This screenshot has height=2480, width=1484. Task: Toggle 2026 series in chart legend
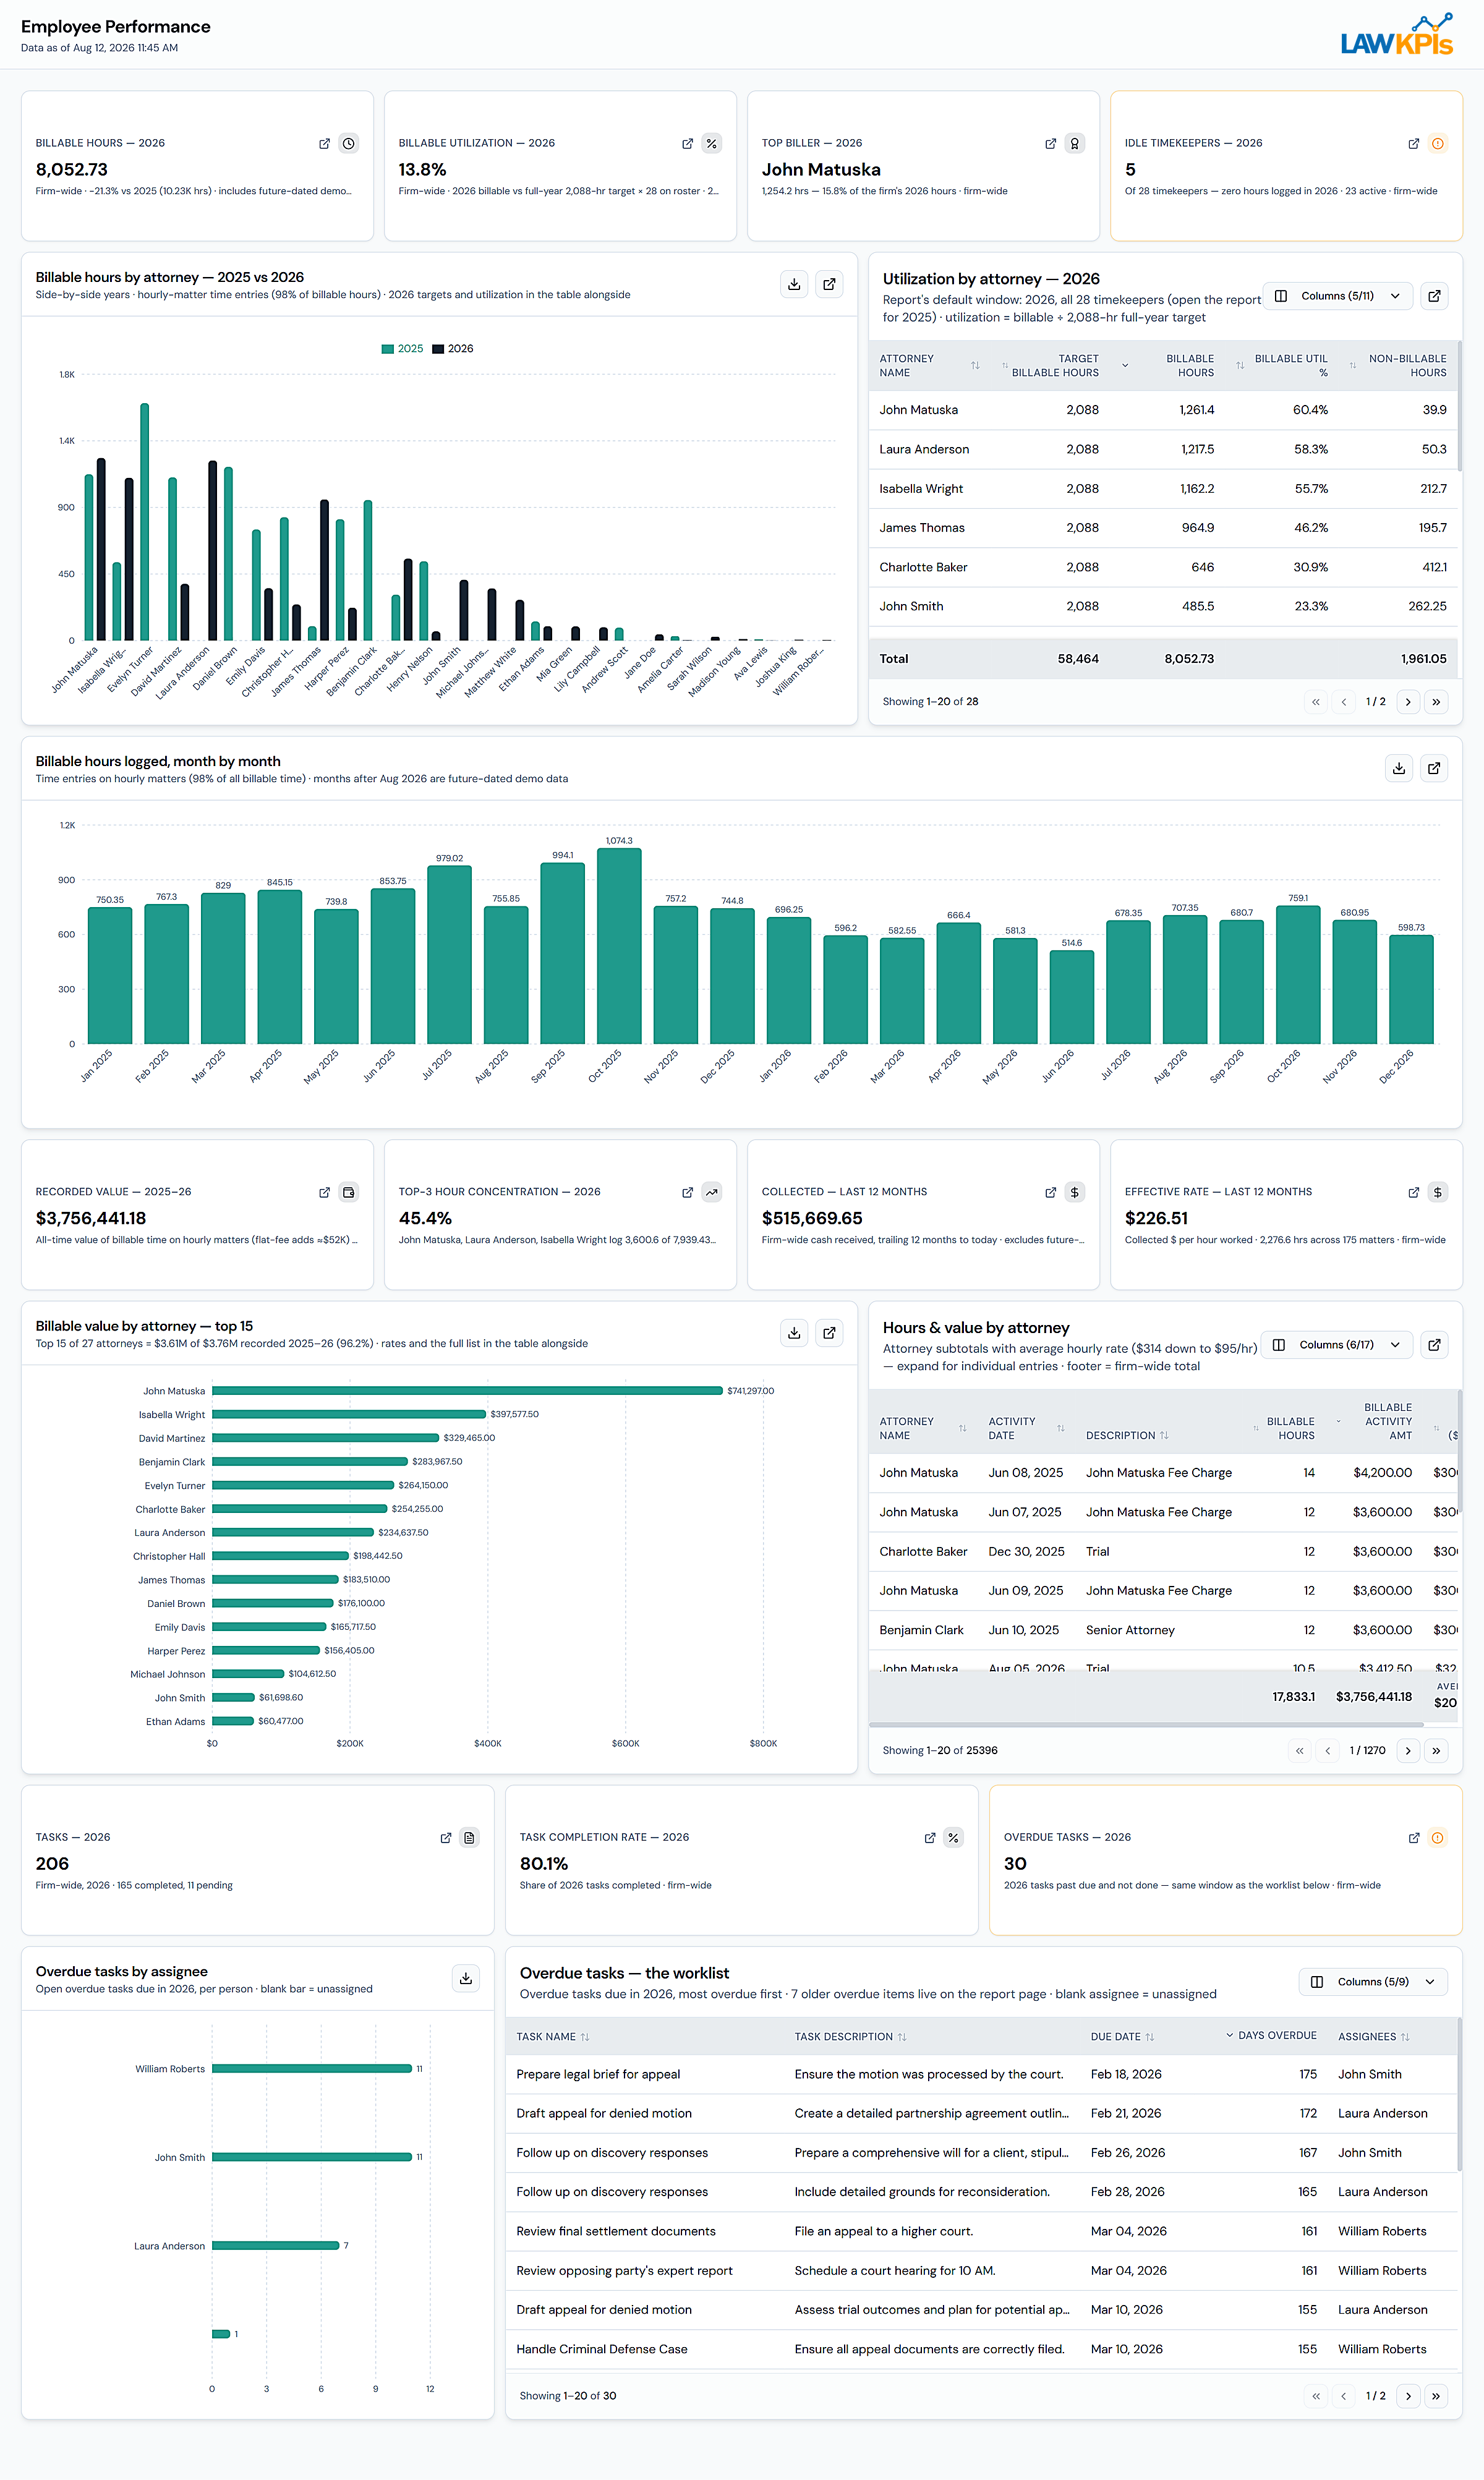453,349
